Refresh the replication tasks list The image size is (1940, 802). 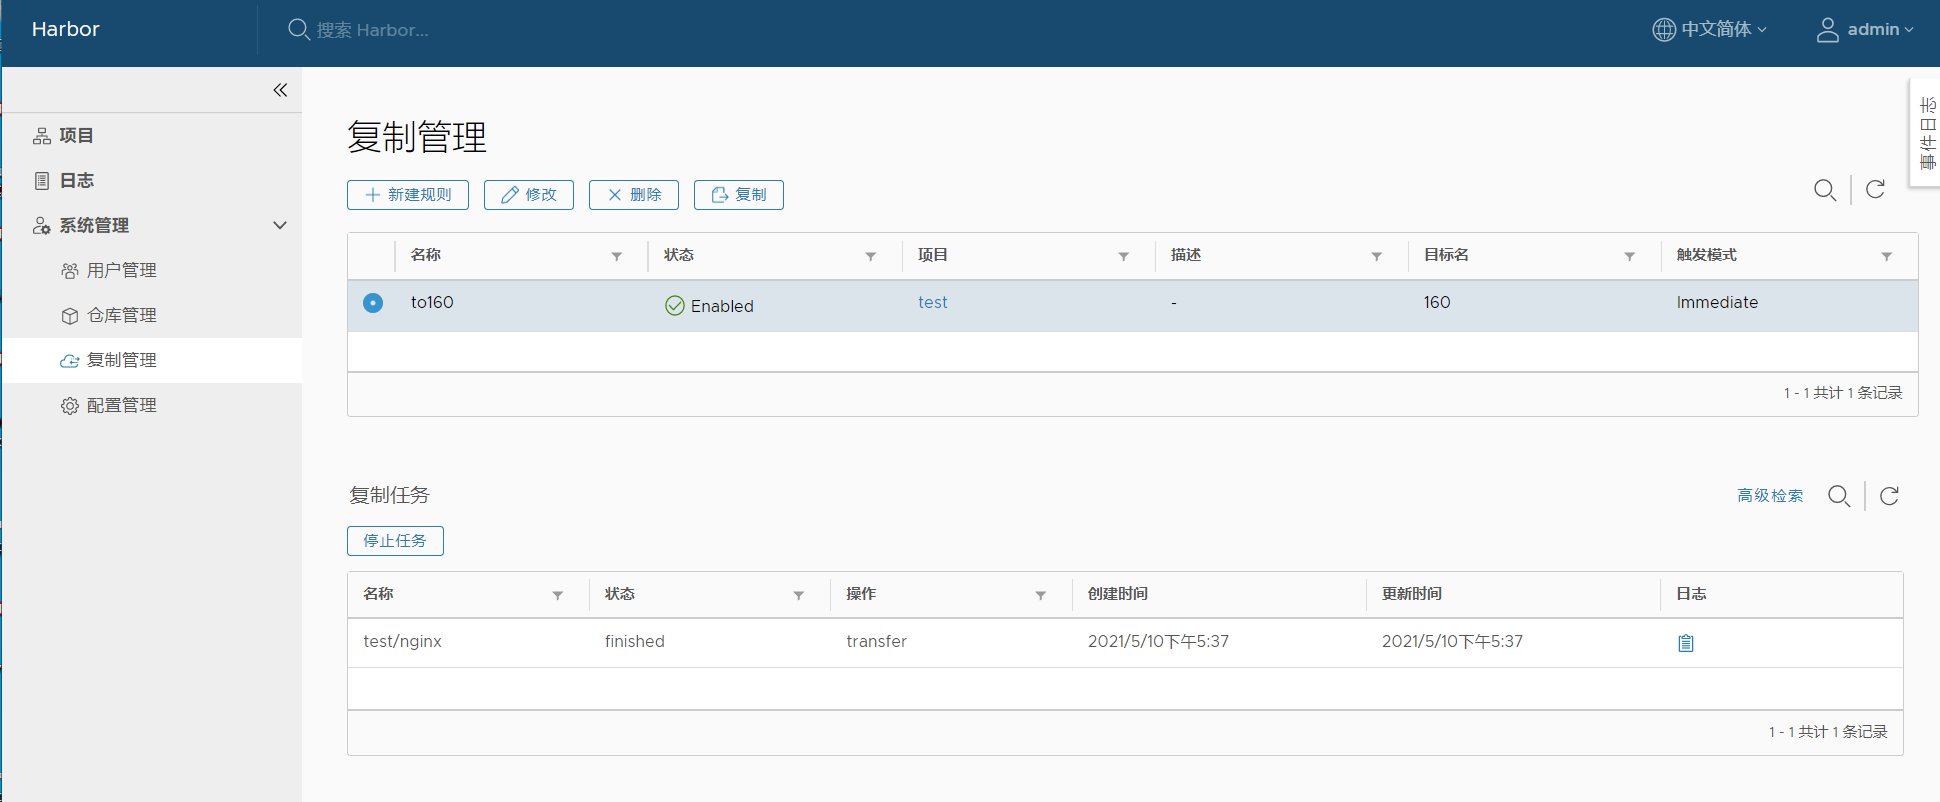(1889, 496)
